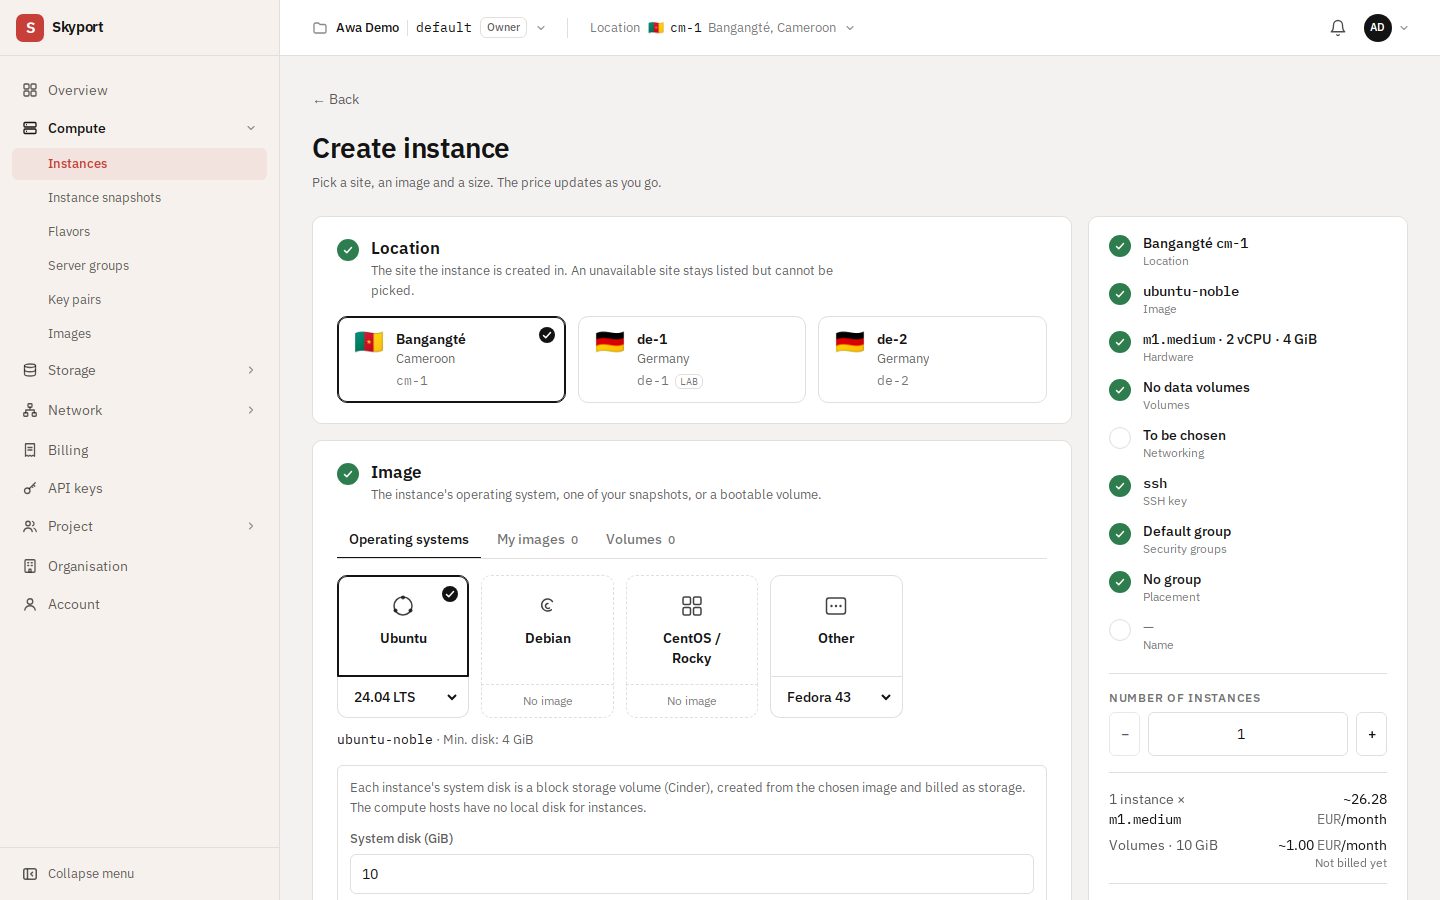Click the Collapse menu panel icon
Viewport: 1440px width, 900px height.
click(x=30, y=874)
